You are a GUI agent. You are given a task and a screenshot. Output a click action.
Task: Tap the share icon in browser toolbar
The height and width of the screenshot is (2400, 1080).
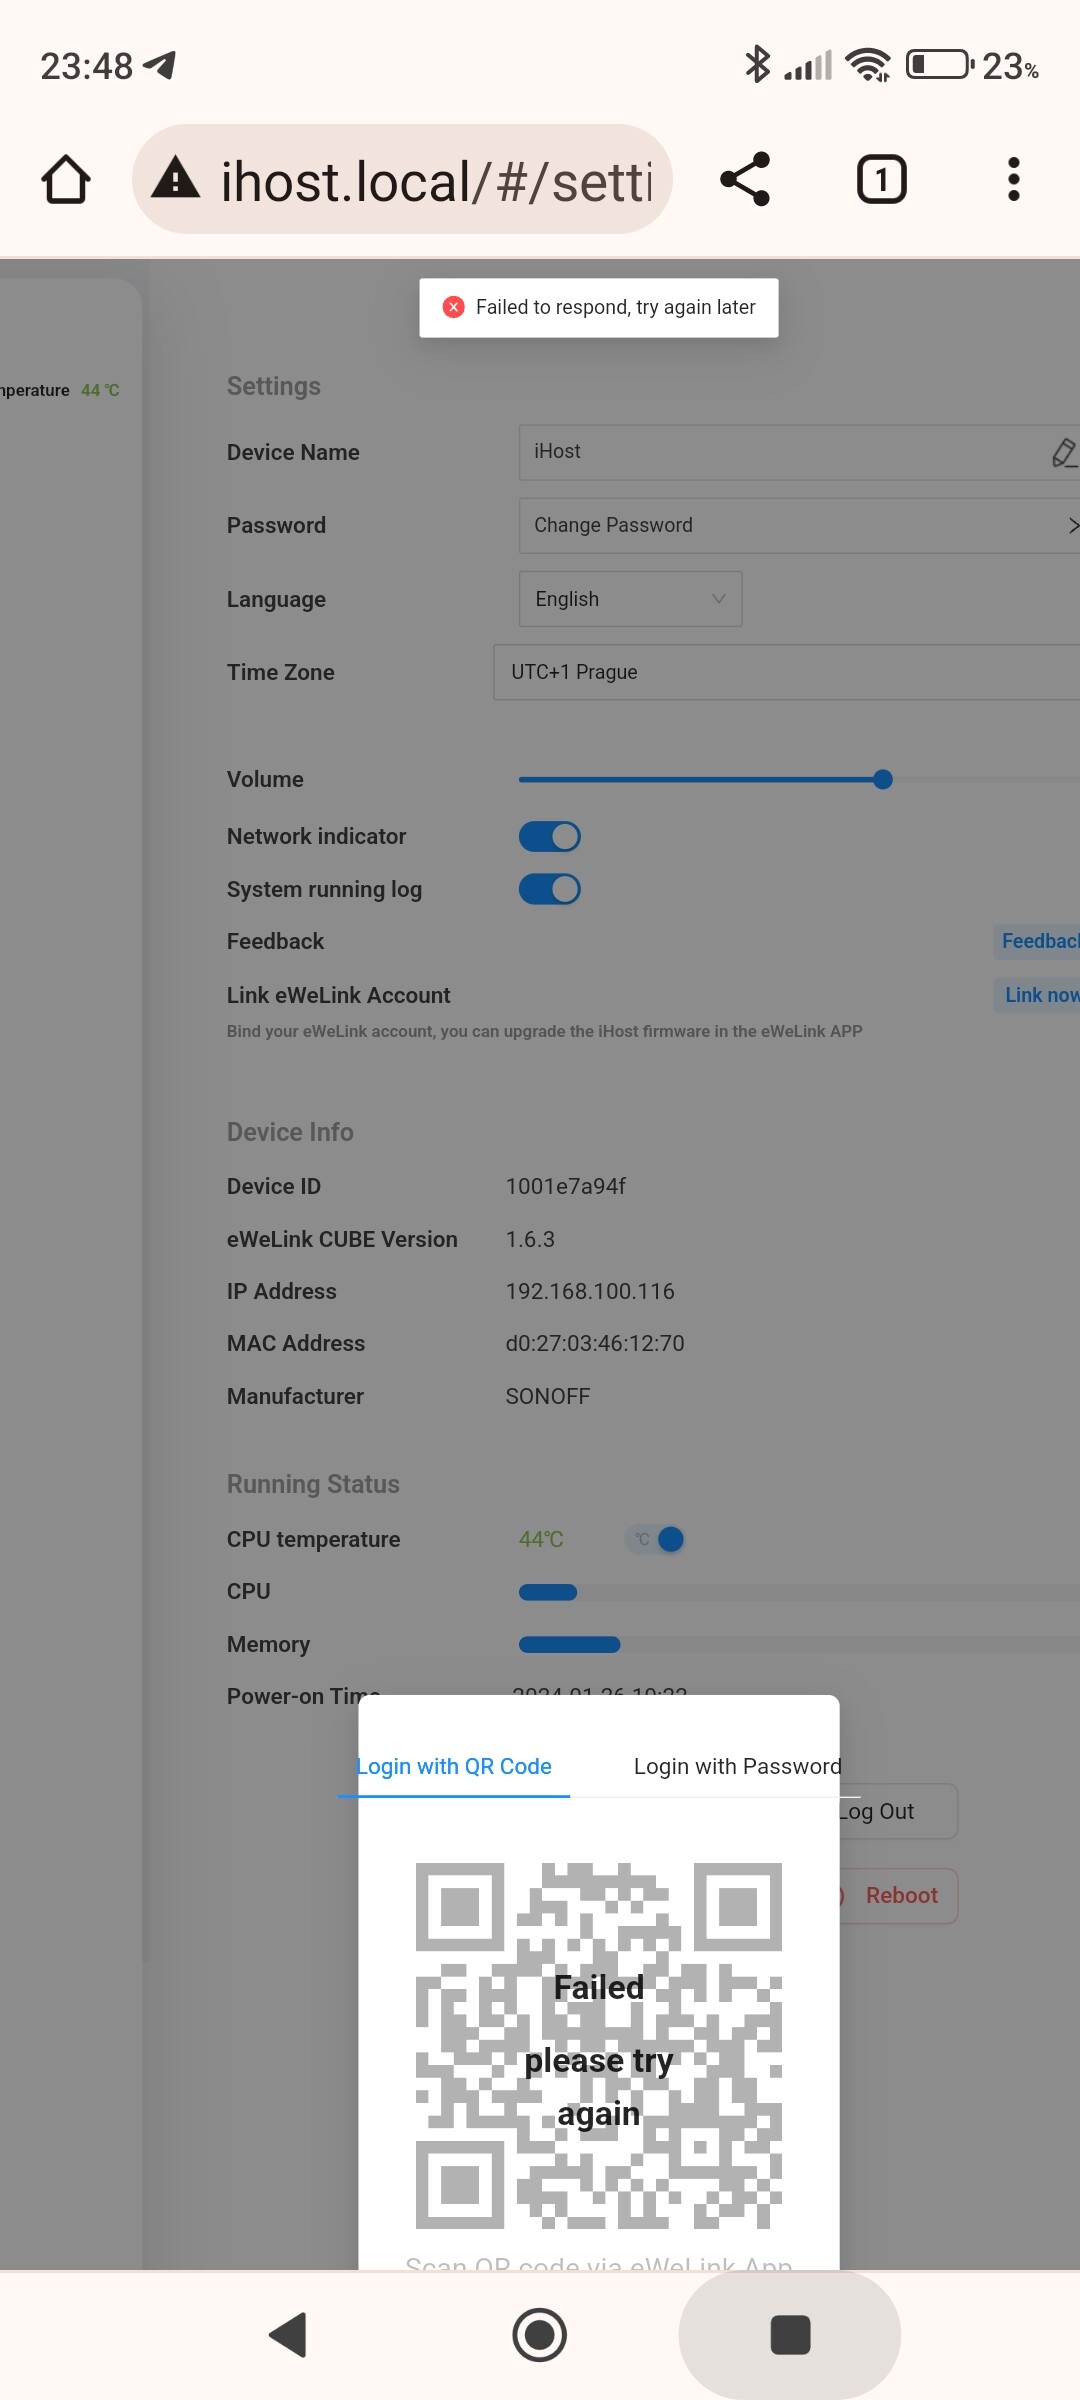(x=745, y=179)
